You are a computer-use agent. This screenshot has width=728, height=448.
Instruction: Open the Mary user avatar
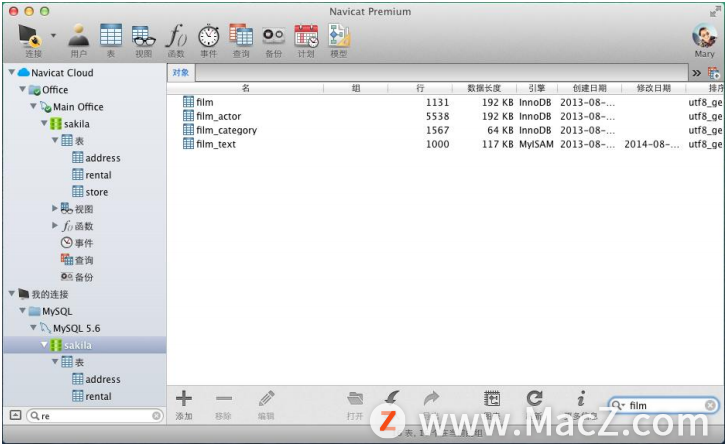click(704, 35)
